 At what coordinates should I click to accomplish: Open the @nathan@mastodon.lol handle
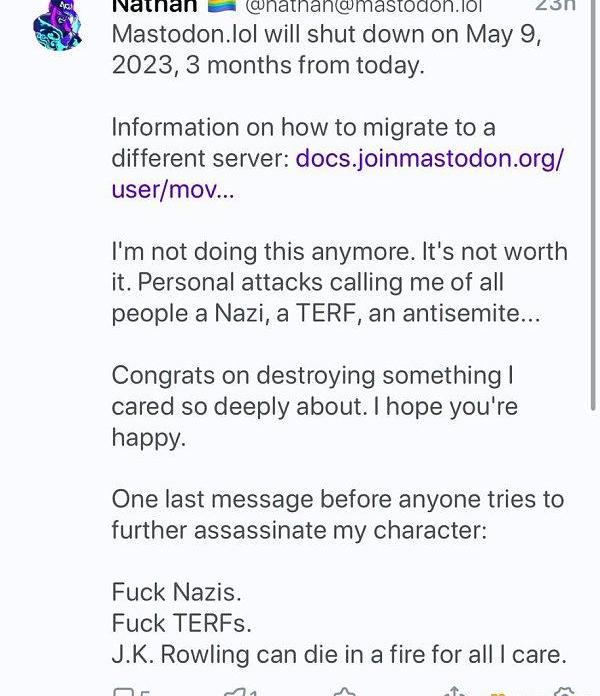point(363,5)
